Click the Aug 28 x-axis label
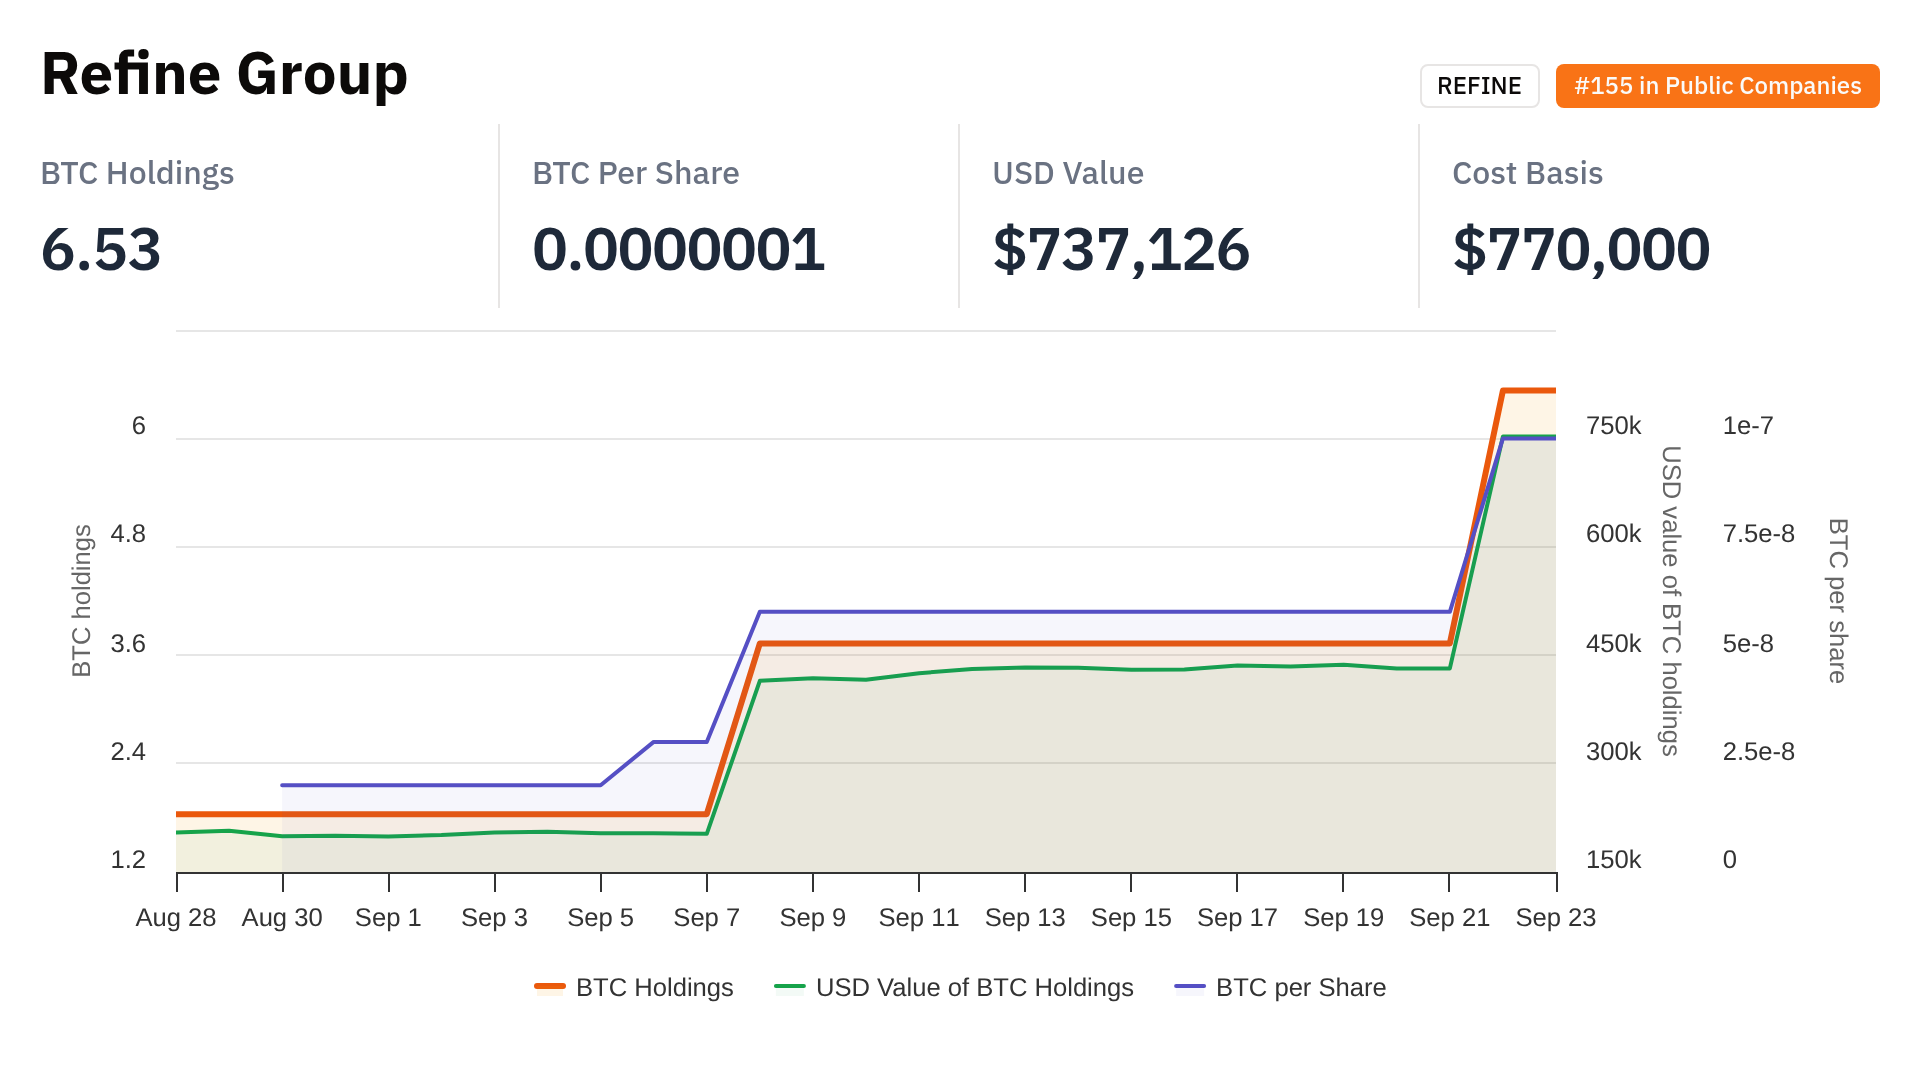Viewport: 1920px width, 1080px height. 176,917
